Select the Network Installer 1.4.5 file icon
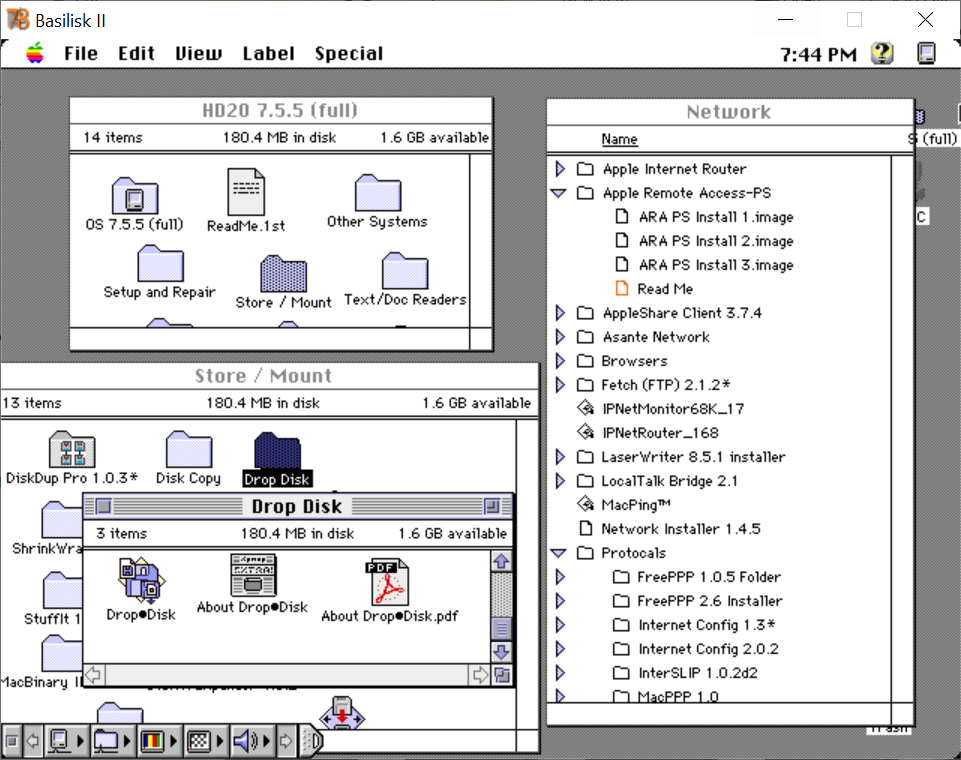The width and height of the screenshot is (961, 760). (x=586, y=528)
